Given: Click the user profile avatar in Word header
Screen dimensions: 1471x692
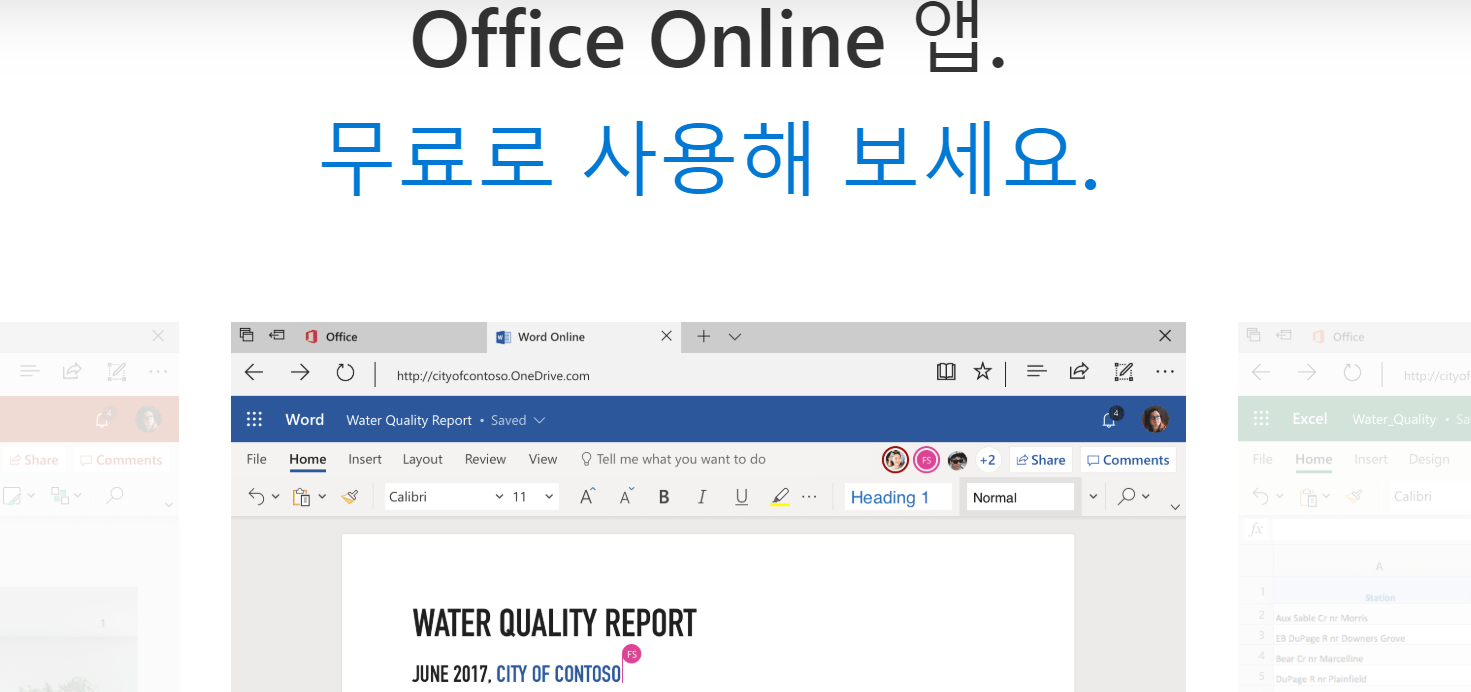Looking at the screenshot, I should pyautogui.click(x=1155, y=420).
